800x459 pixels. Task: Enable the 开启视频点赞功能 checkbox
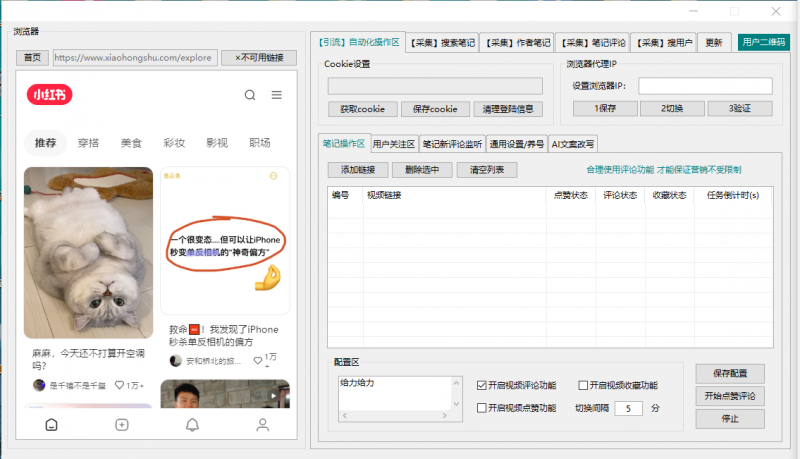click(x=482, y=408)
